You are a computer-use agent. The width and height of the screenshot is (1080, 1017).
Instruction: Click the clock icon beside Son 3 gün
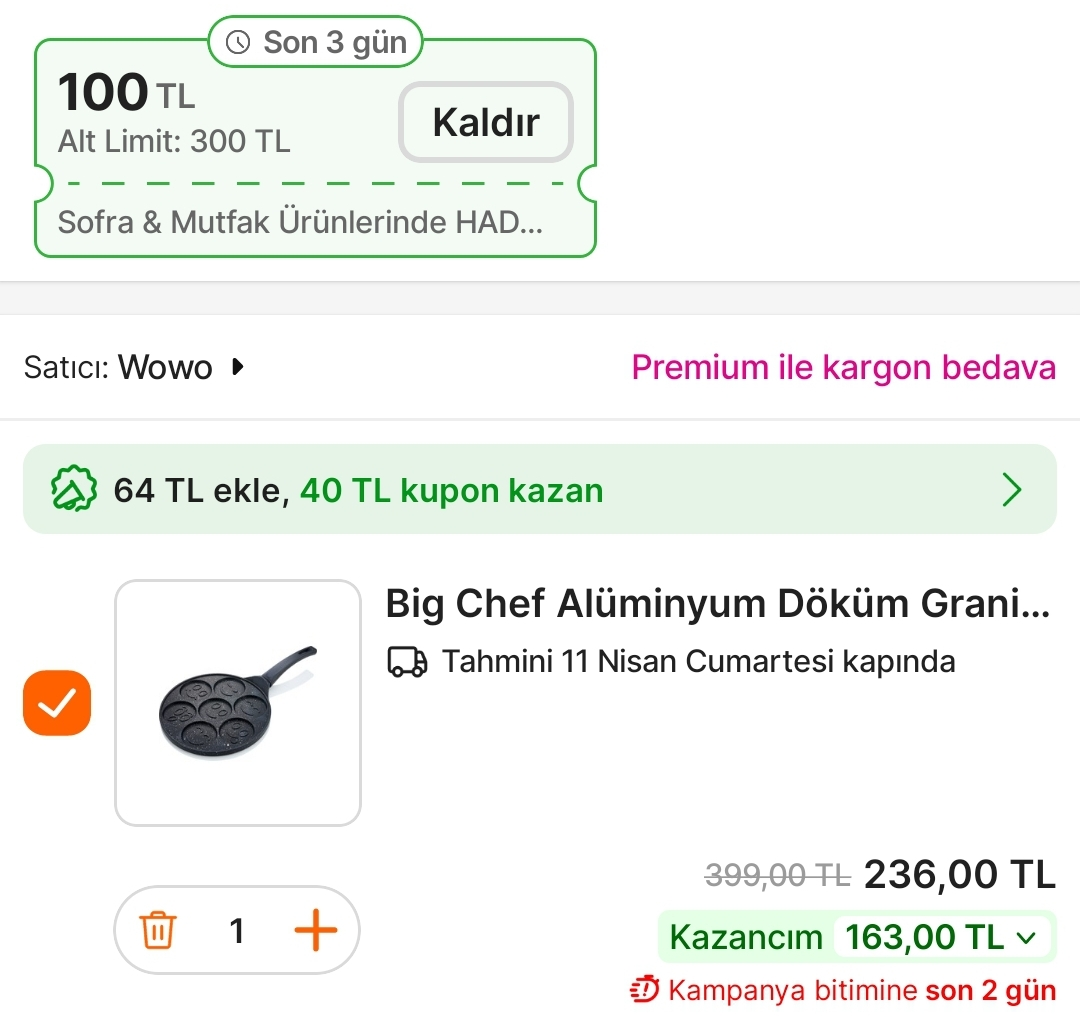click(238, 42)
